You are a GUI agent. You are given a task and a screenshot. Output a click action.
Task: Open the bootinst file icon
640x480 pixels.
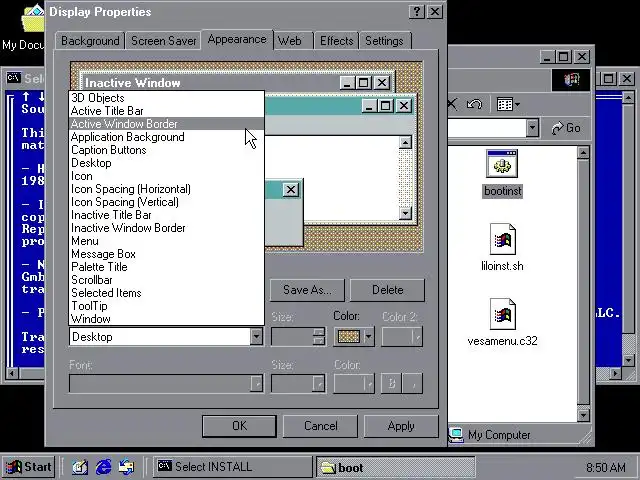pos(502,164)
